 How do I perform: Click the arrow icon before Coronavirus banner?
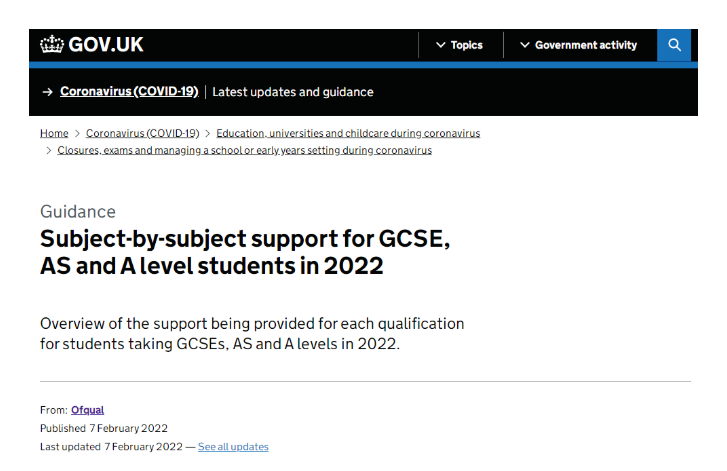click(47, 92)
